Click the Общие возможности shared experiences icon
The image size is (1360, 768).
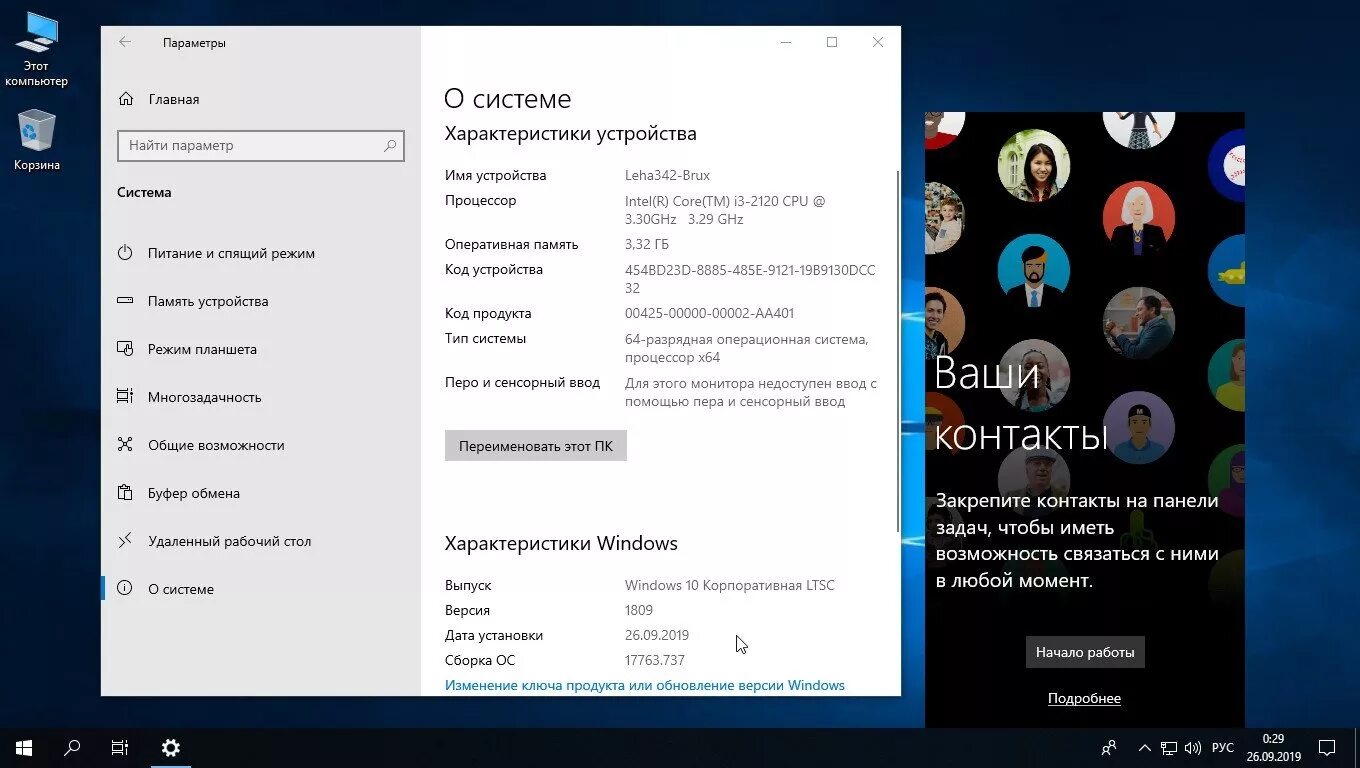[x=125, y=445]
